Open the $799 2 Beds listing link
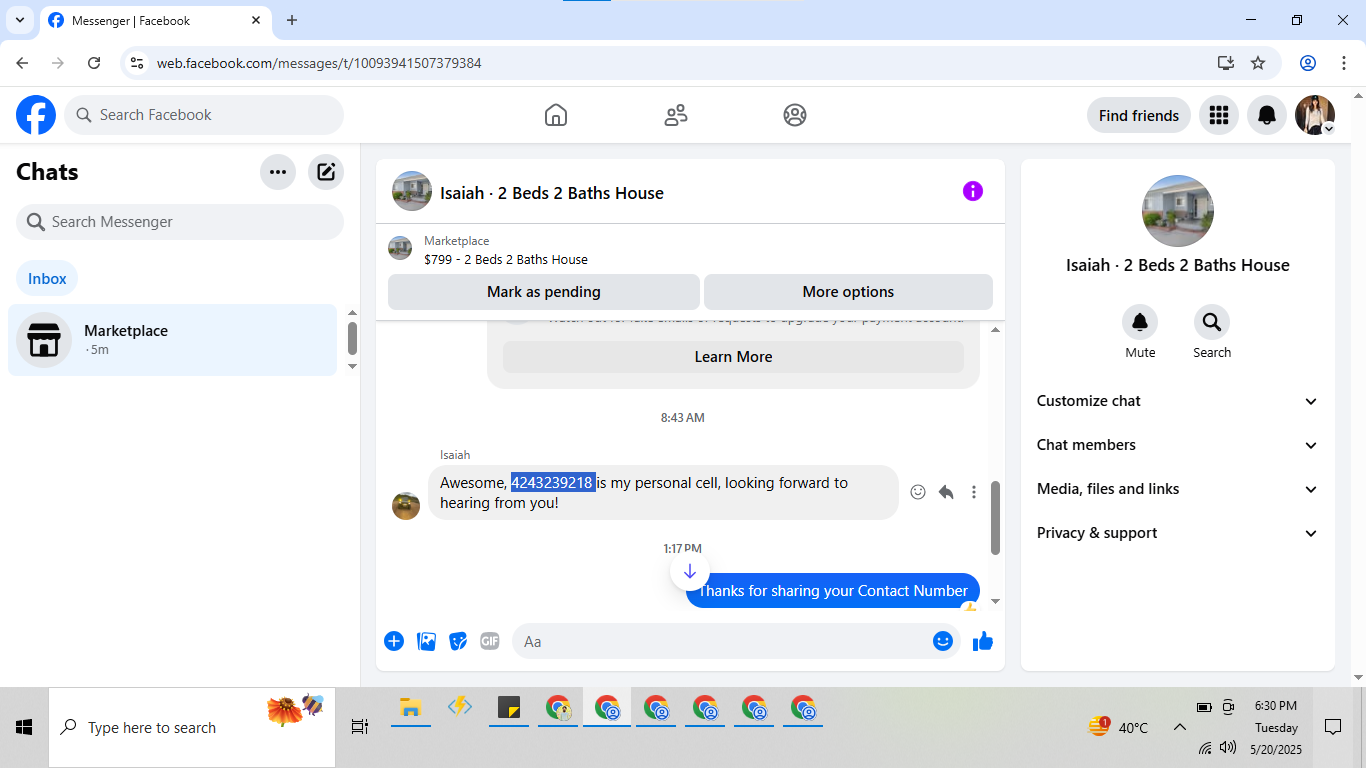 click(x=506, y=260)
